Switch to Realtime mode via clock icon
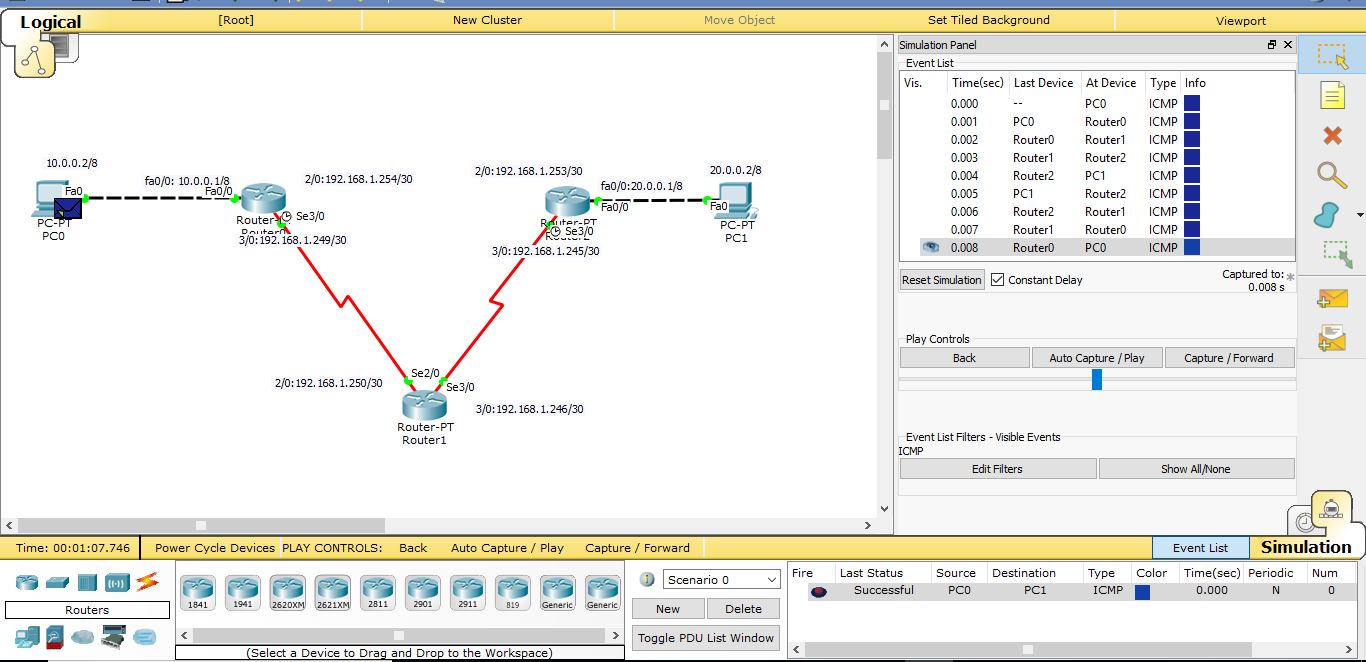 tap(1305, 521)
